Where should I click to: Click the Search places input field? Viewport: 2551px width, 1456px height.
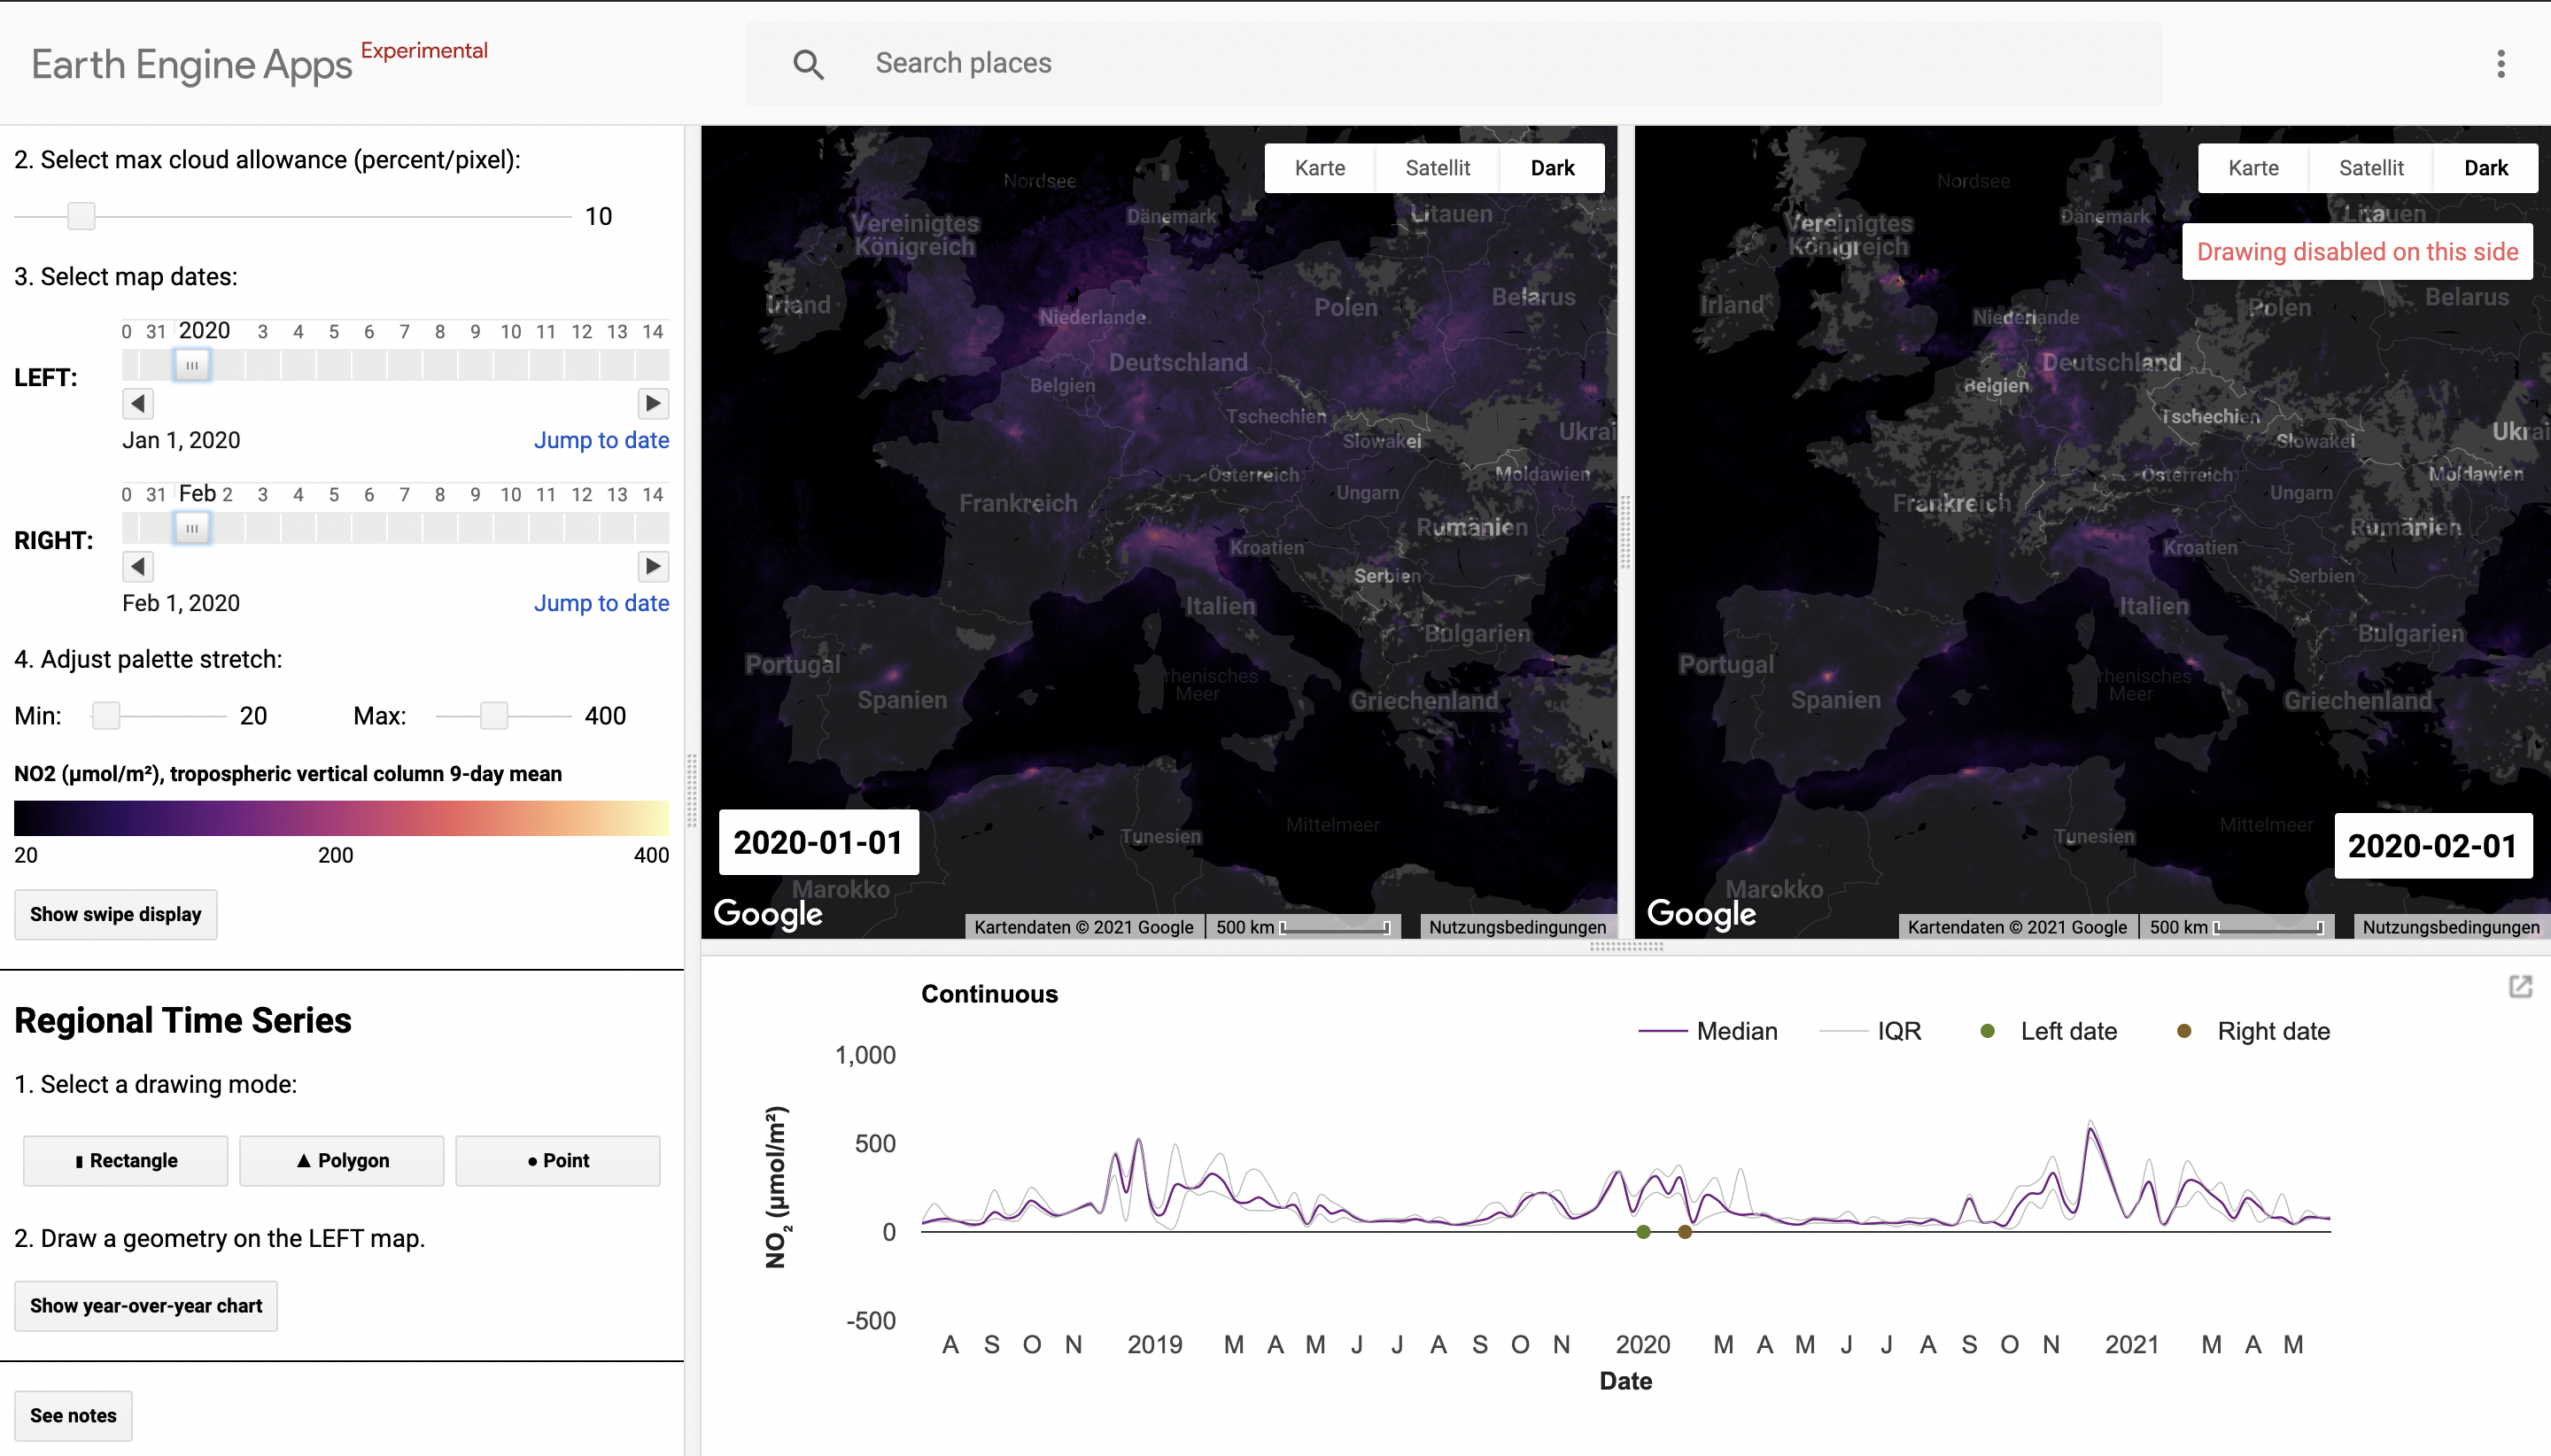tap(1500, 63)
